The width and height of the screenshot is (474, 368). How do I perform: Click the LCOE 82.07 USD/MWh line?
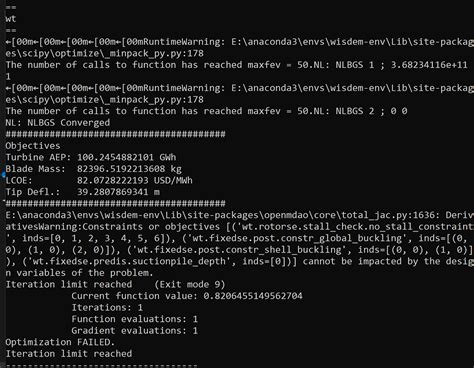coord(99,180)
